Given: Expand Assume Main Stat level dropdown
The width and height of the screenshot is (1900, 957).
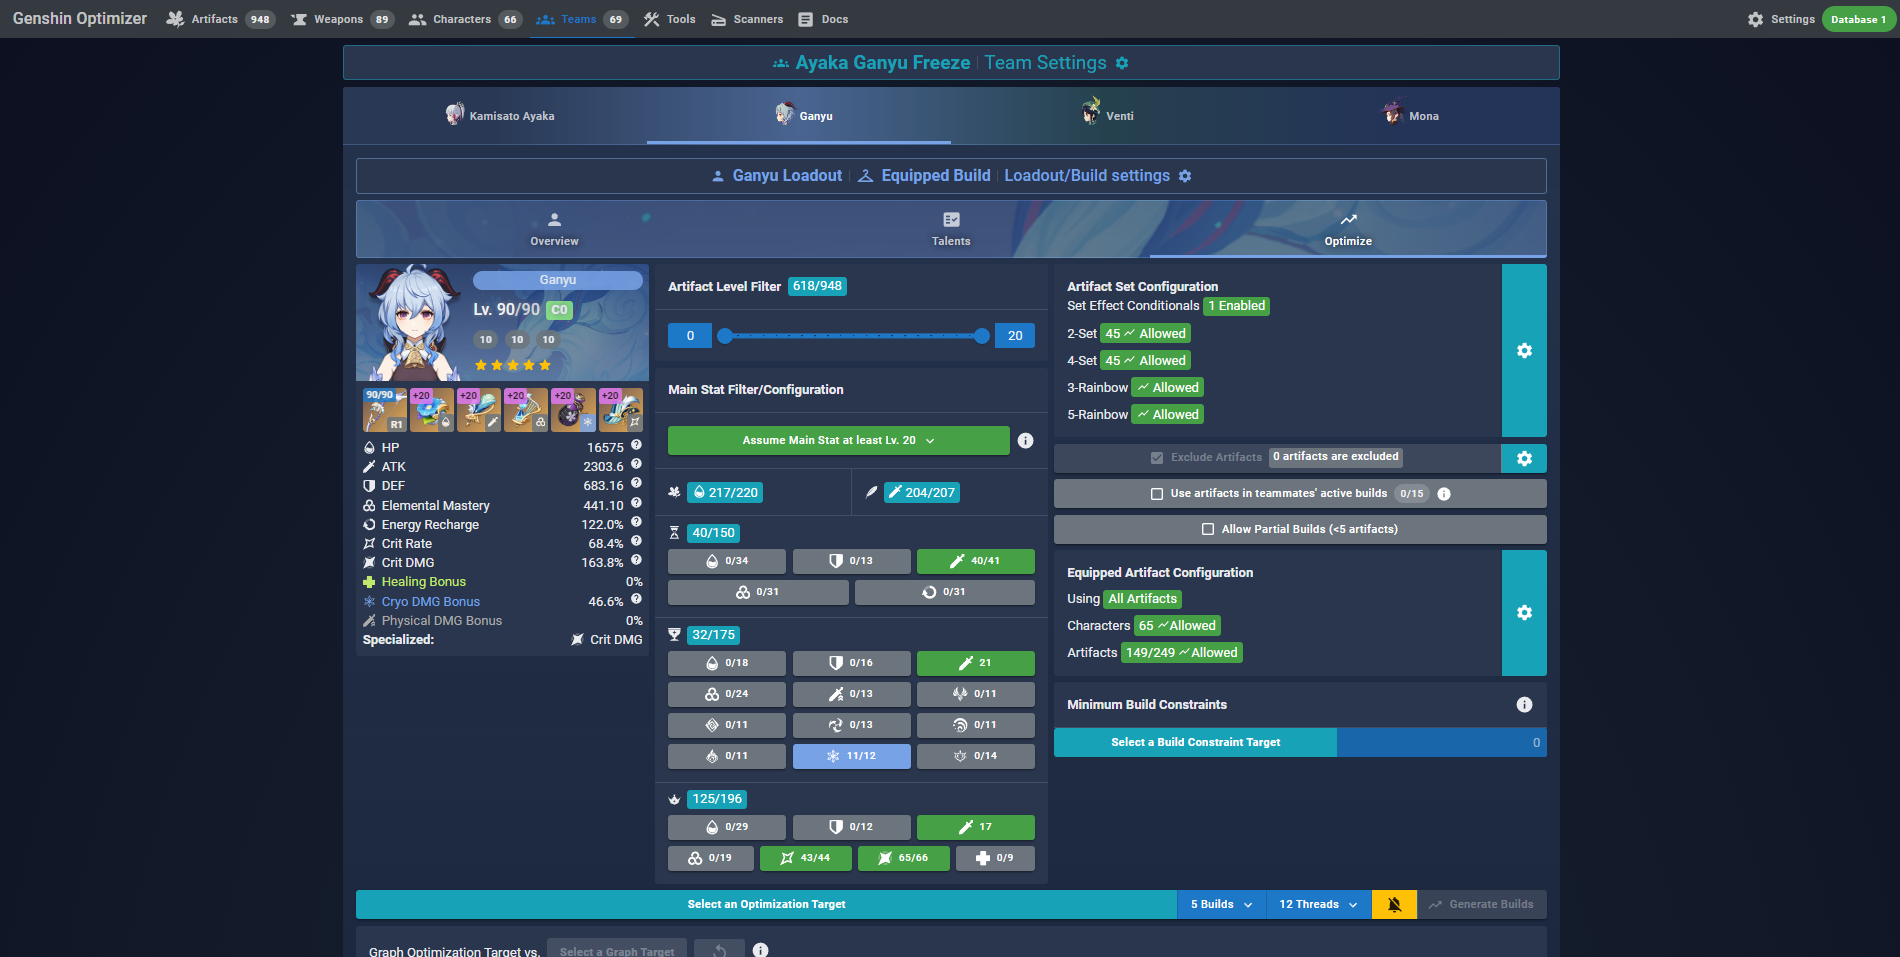Looking at the screenshot, I should [838, 441].
